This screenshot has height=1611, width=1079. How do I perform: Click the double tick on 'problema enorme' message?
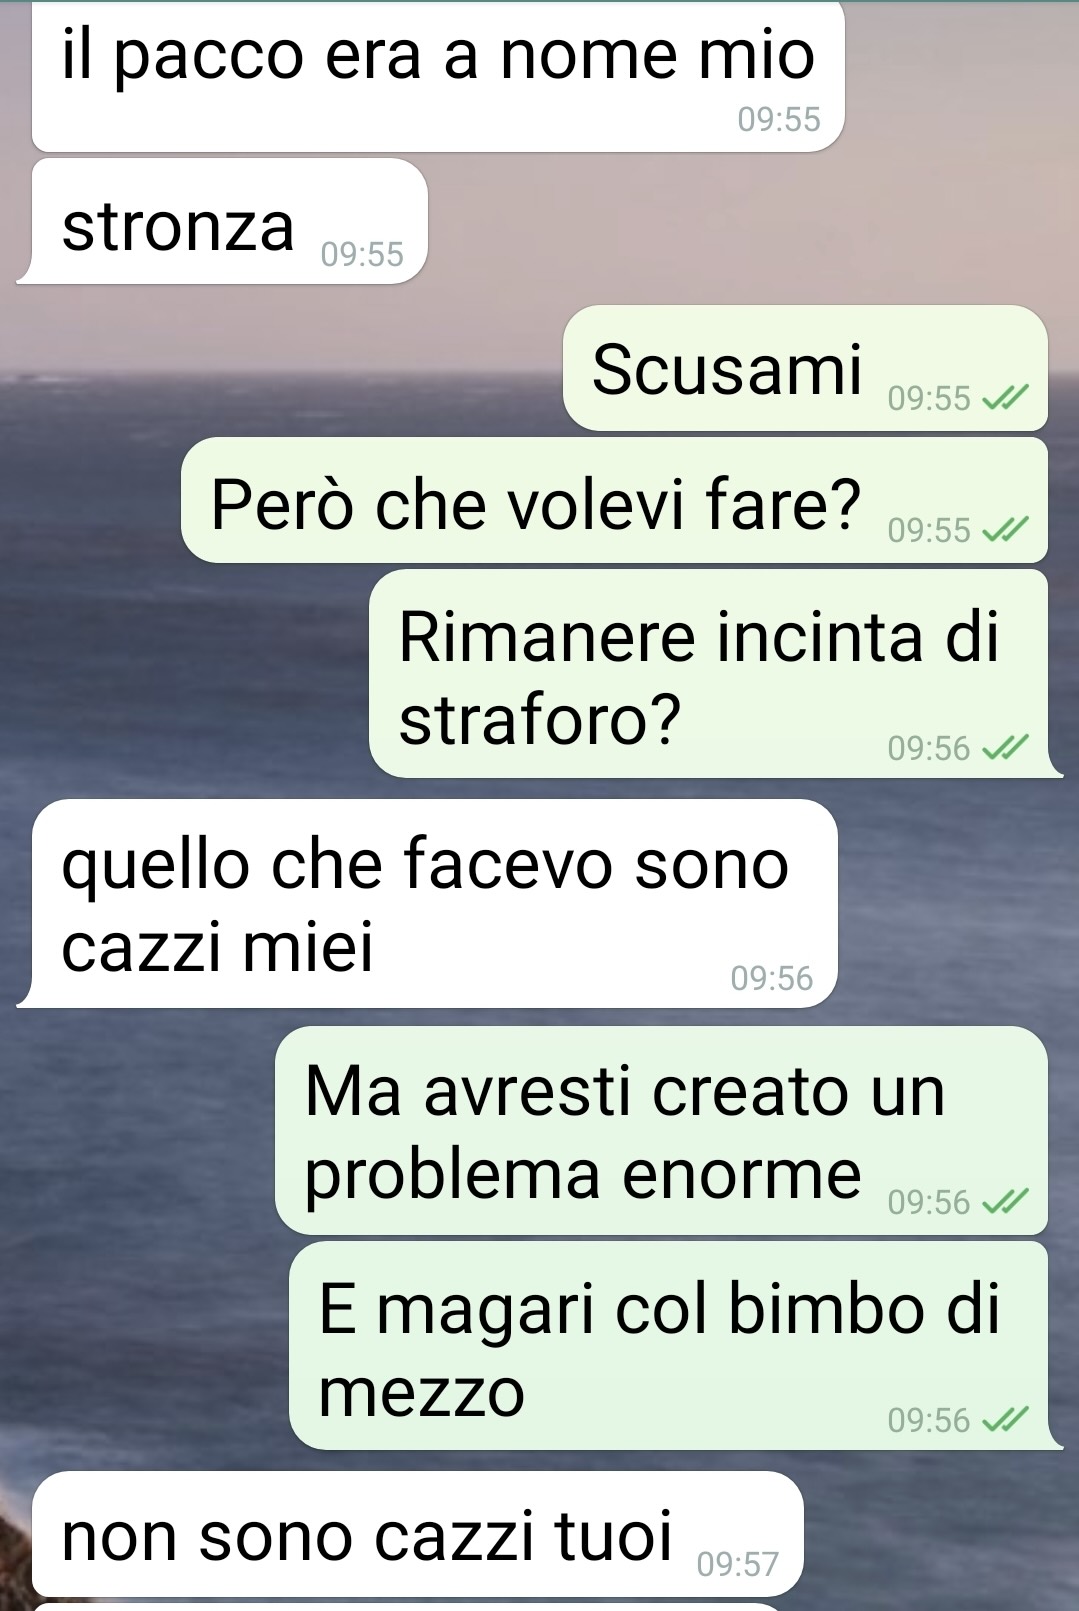point(1004,1202)
